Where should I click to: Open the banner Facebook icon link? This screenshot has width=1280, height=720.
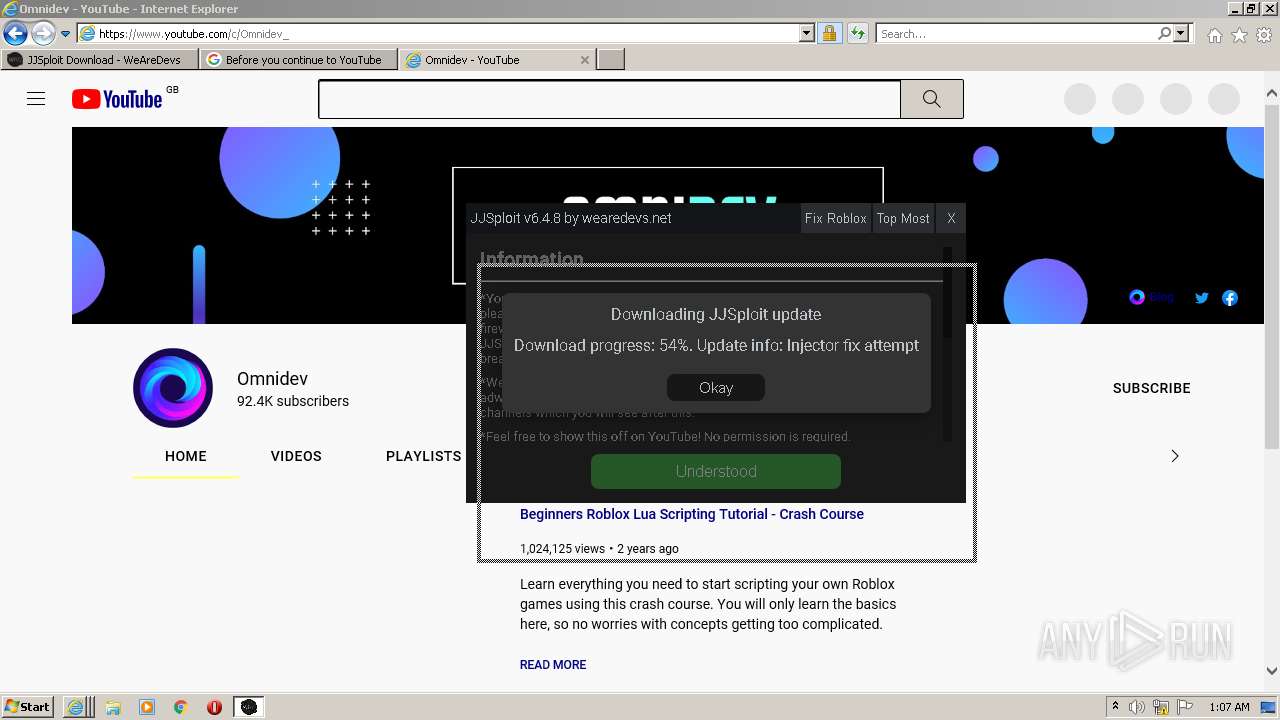1230,298
